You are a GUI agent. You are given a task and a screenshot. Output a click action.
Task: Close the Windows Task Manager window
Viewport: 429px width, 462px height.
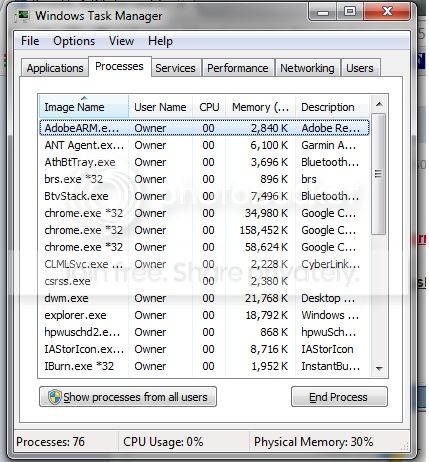tap(387, 12)
